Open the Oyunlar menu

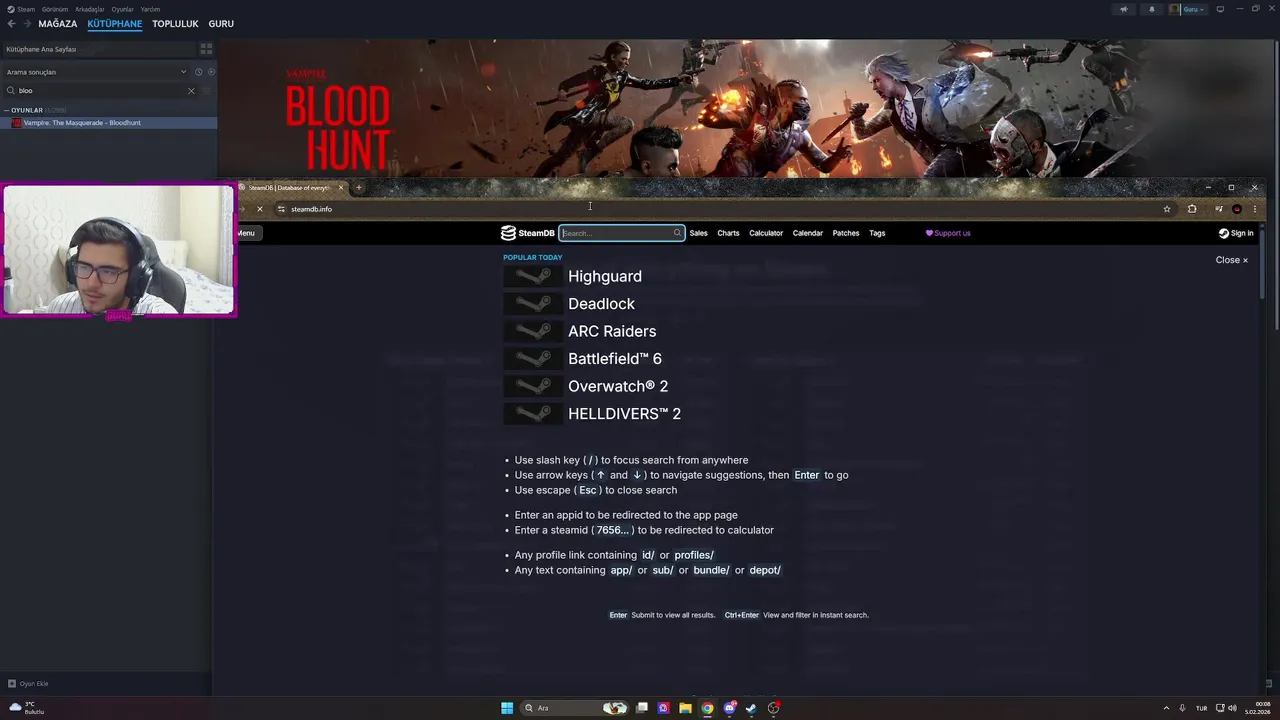coord(123,9)
